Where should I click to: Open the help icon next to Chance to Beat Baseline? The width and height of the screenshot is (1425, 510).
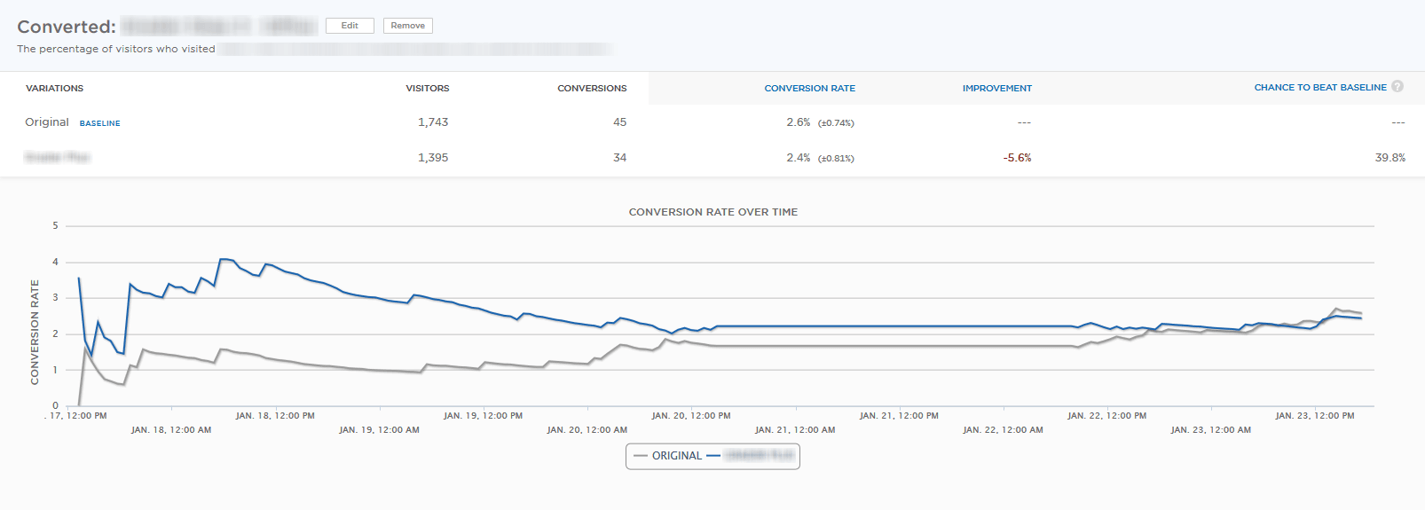pyautogui.click(x=1397, y=87)
